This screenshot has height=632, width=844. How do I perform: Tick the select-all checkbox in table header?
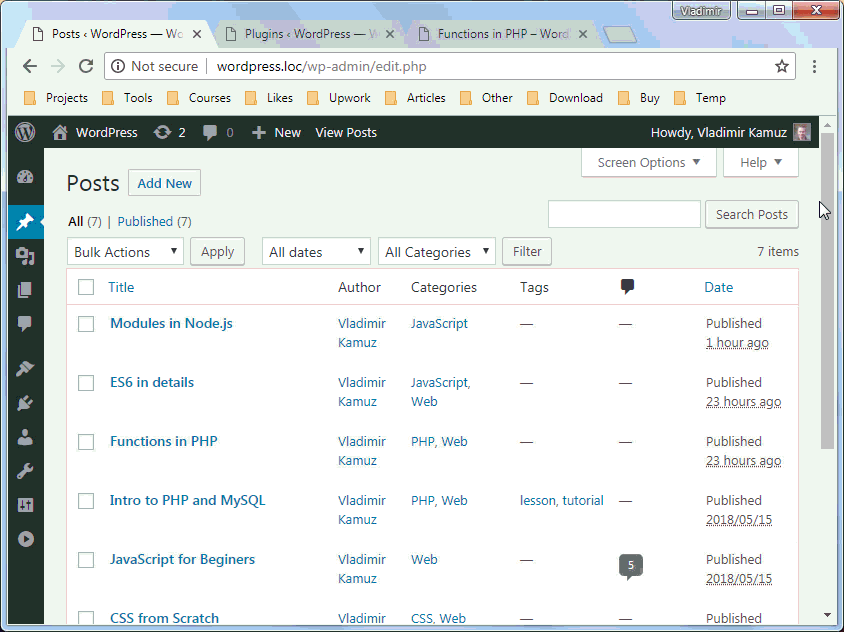[x=86, y=287]
